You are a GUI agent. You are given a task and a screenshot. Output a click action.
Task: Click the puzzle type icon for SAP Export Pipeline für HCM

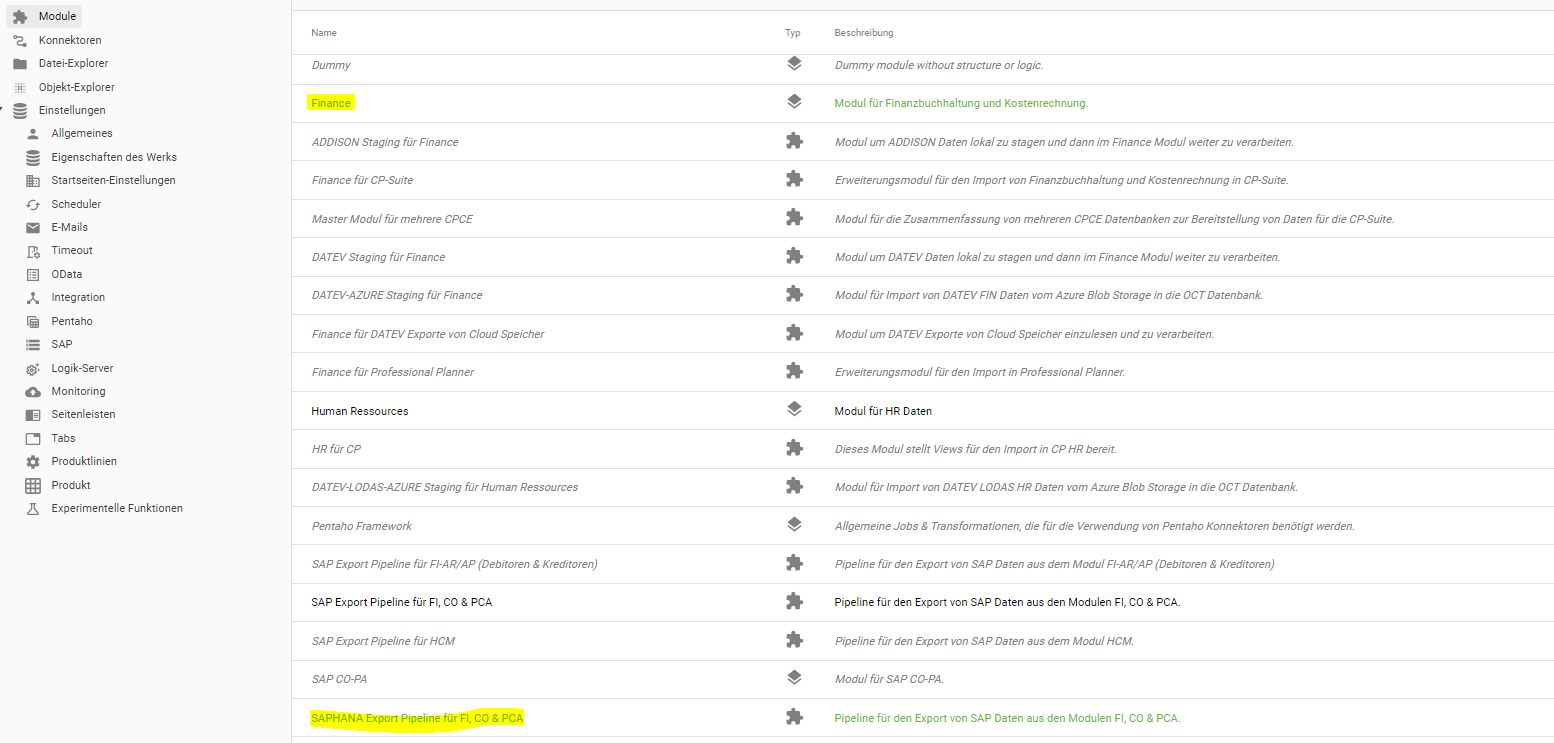(x=794, y=640)
